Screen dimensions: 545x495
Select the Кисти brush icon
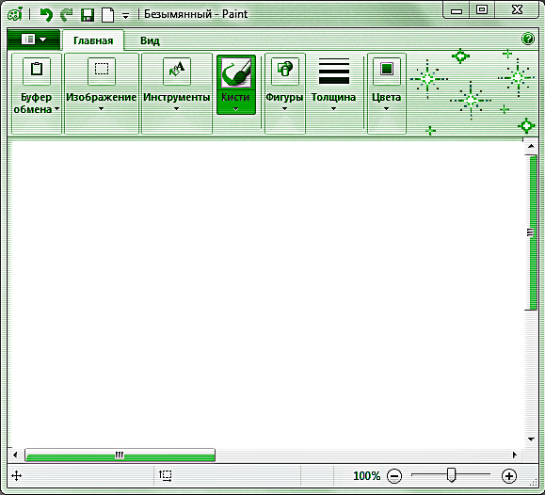pyautogui.click(x=236, y=72)
